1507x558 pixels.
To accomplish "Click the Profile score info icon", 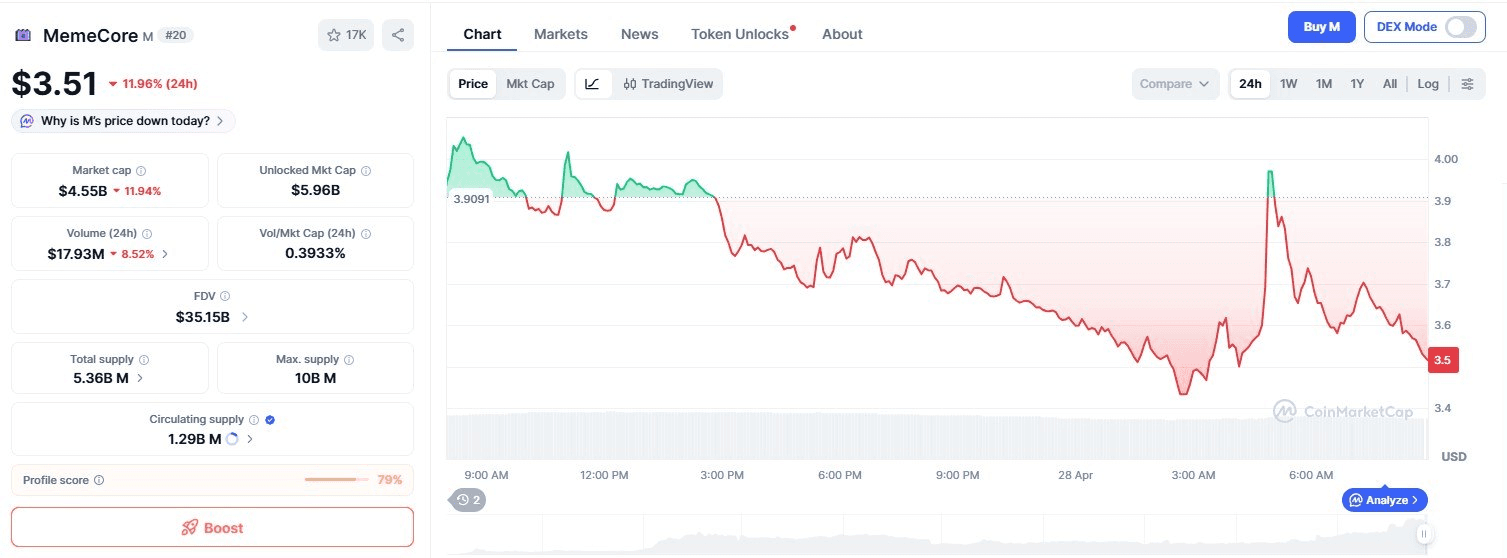I will [99, 480].
